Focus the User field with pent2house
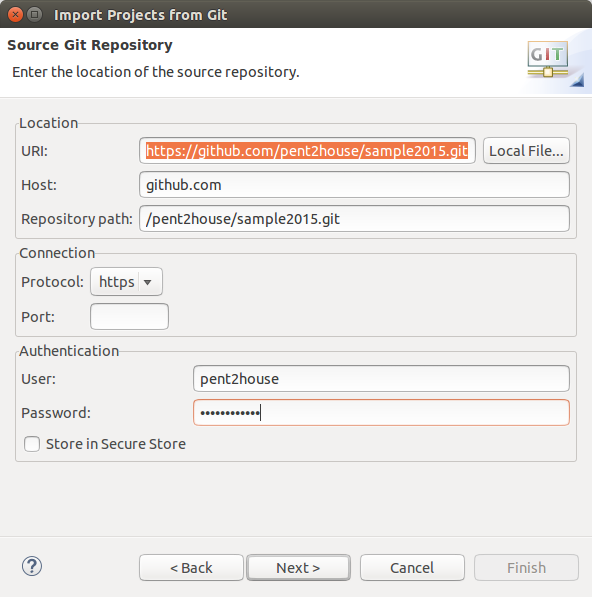This screenshot has height=597, width=592. (381, 378)
